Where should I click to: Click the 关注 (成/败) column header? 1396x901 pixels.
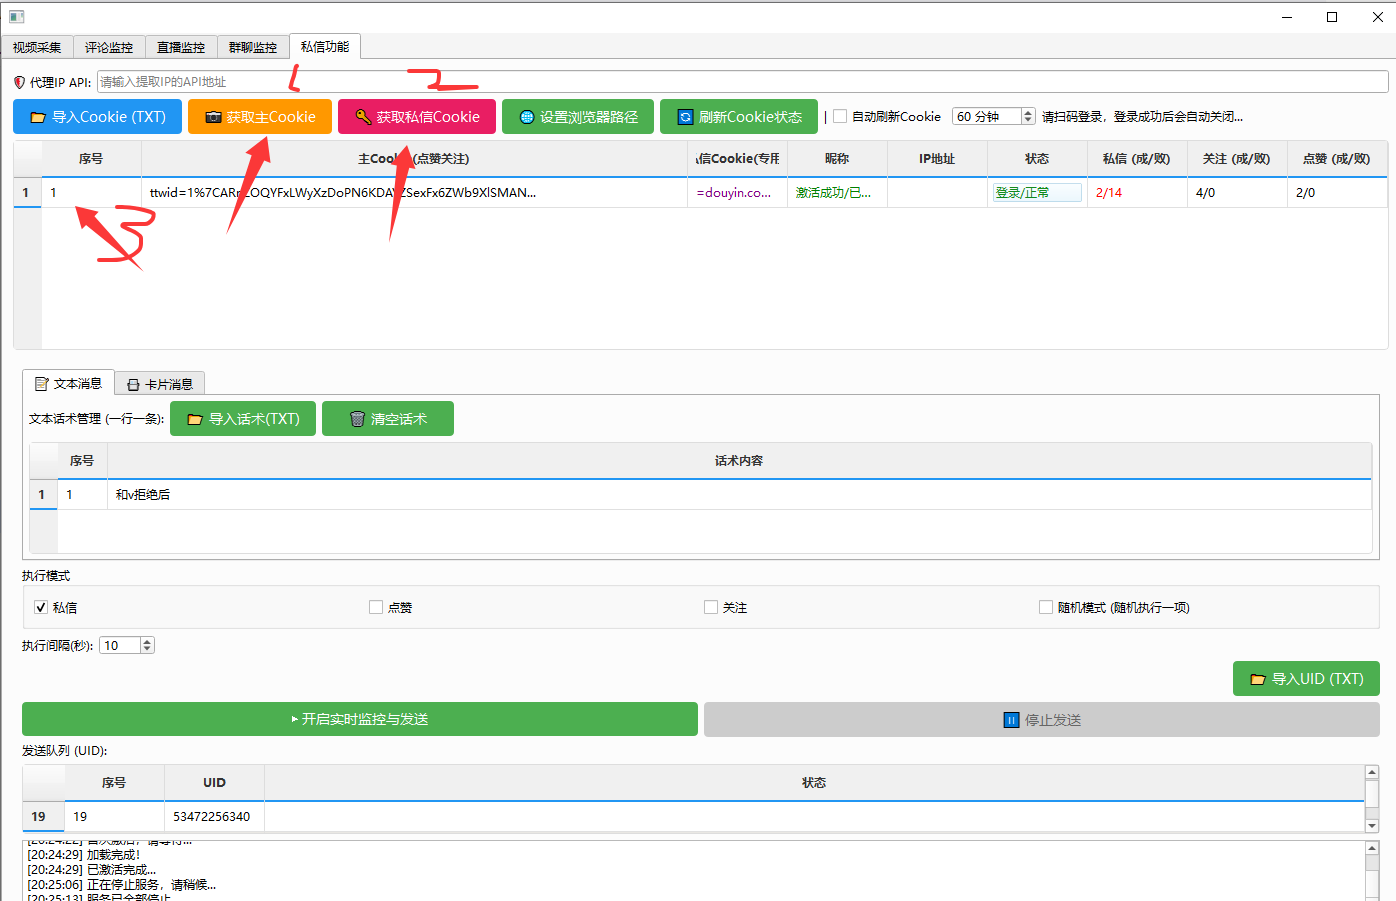click(x=1237, y=159)
